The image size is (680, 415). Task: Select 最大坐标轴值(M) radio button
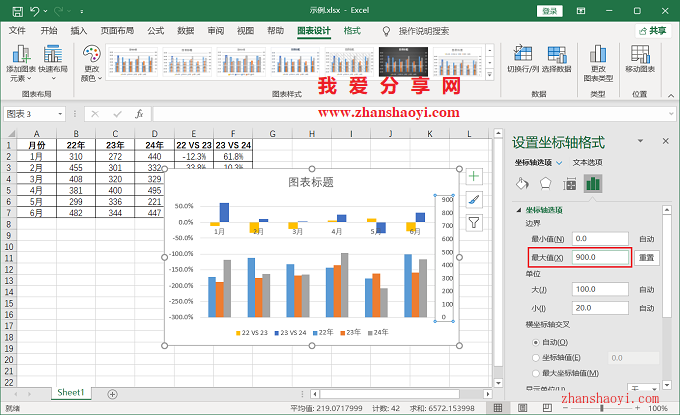(x=536, y=373)
